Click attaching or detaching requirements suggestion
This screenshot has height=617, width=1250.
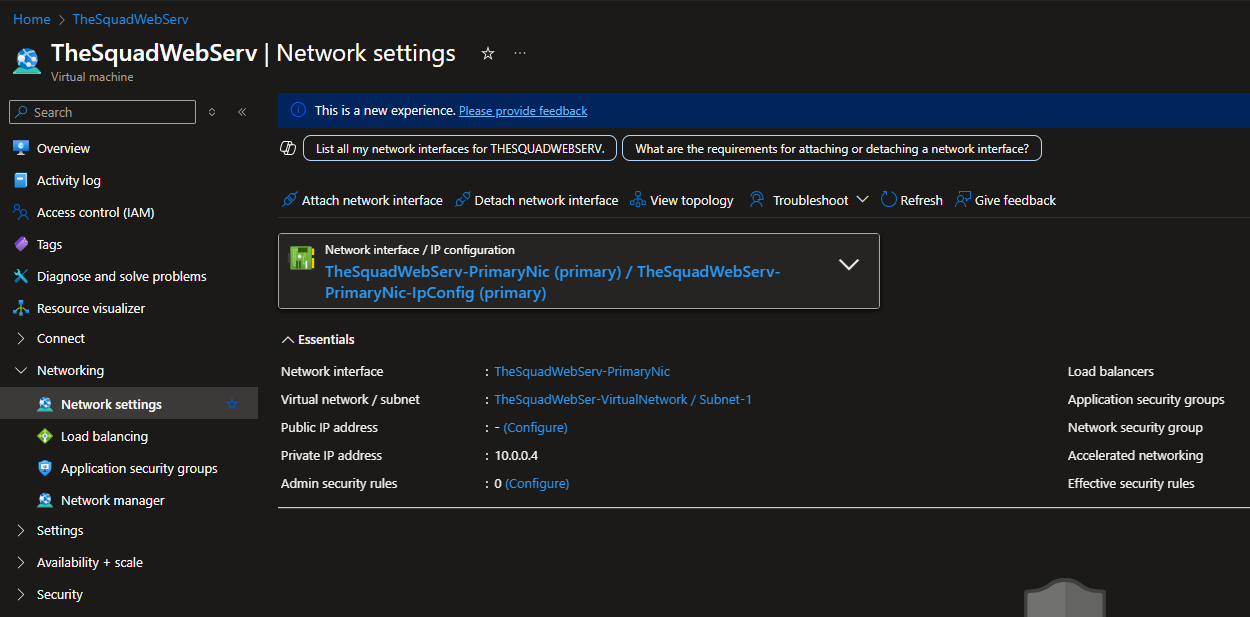pos(832,148)
